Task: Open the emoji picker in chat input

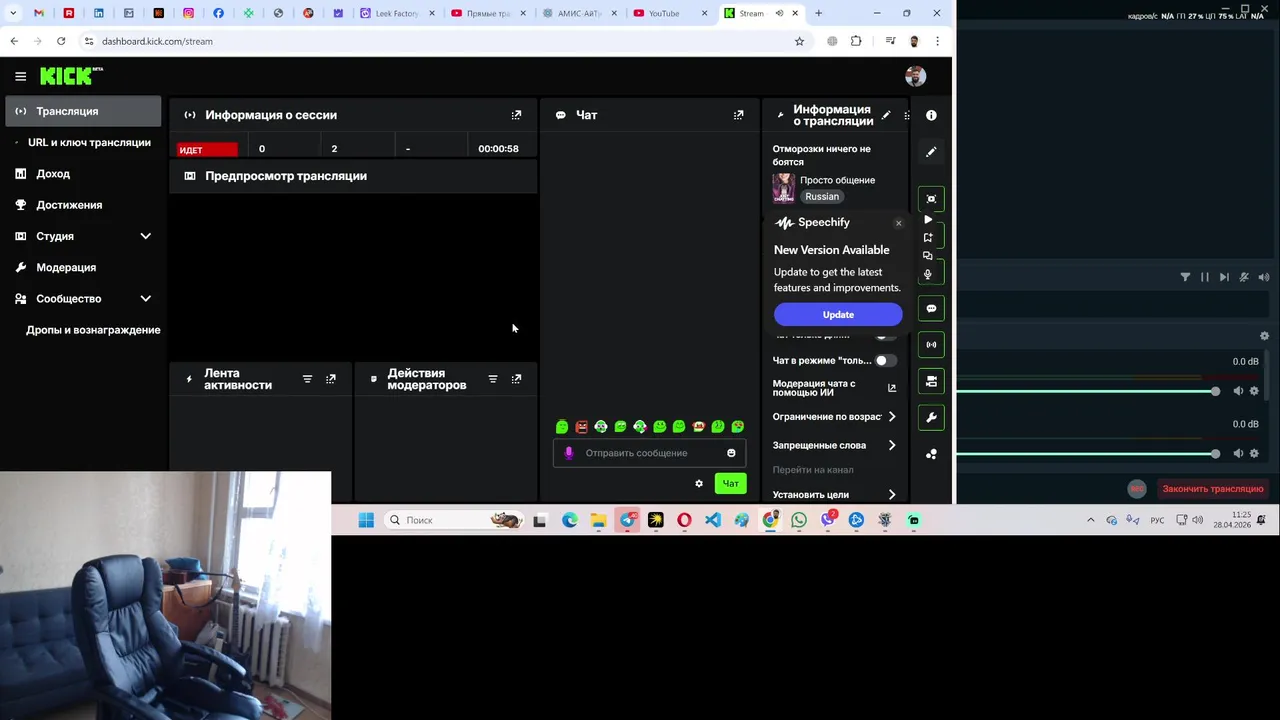Action: tap(731, 453)
